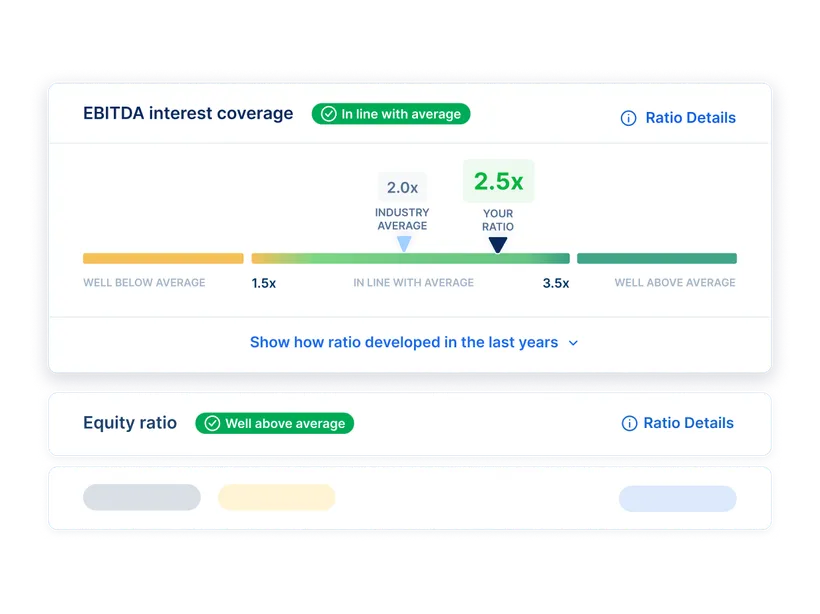Click 'IN LINE WITH AVERAGE' scale label

pyautogui.click(x=413, y=282)
